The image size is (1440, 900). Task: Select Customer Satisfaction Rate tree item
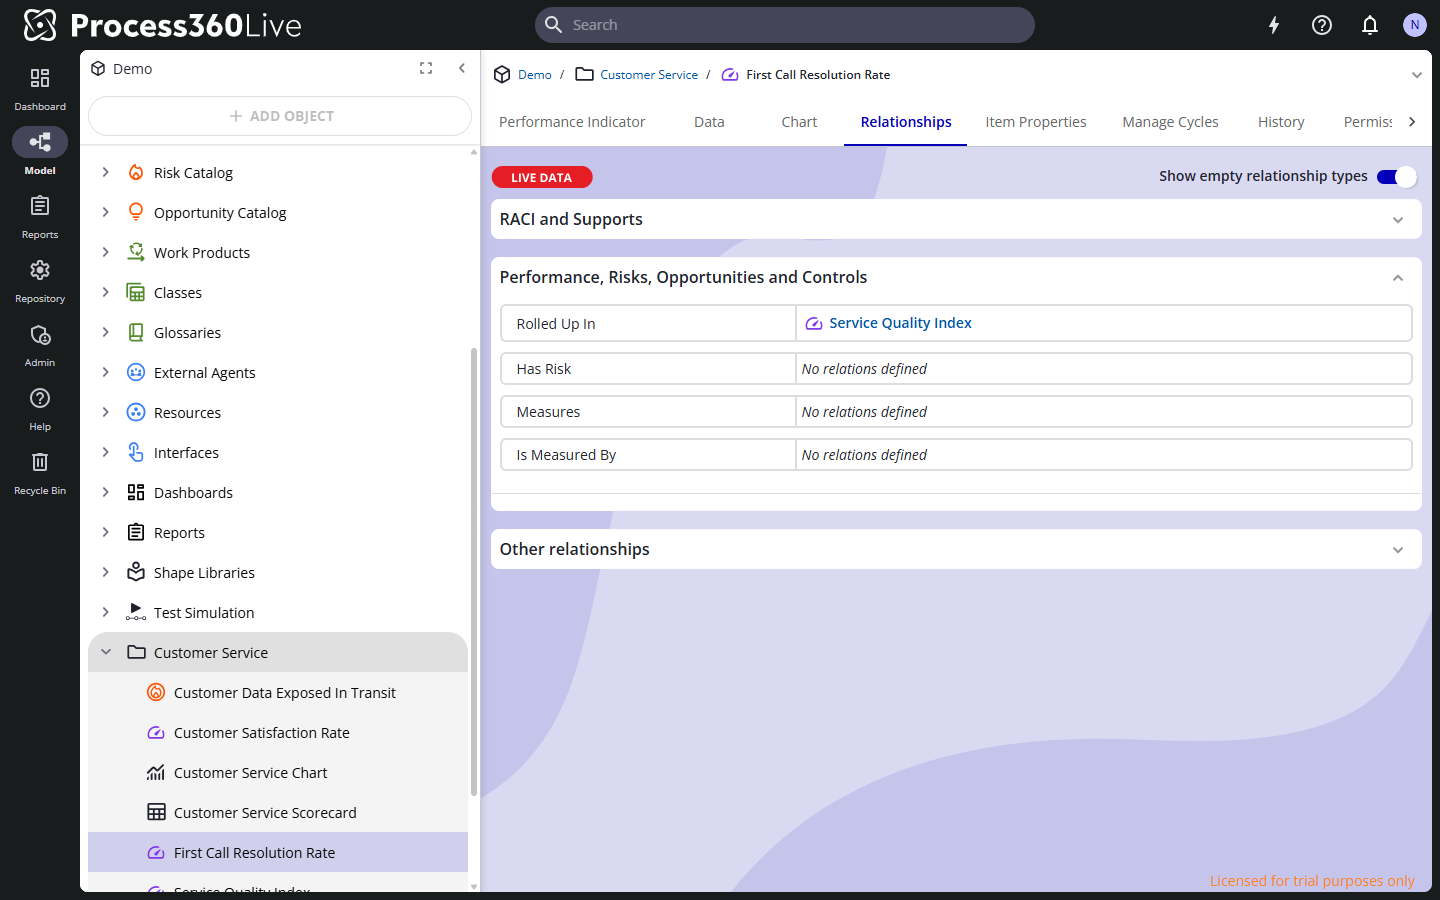tap(278, 732)
